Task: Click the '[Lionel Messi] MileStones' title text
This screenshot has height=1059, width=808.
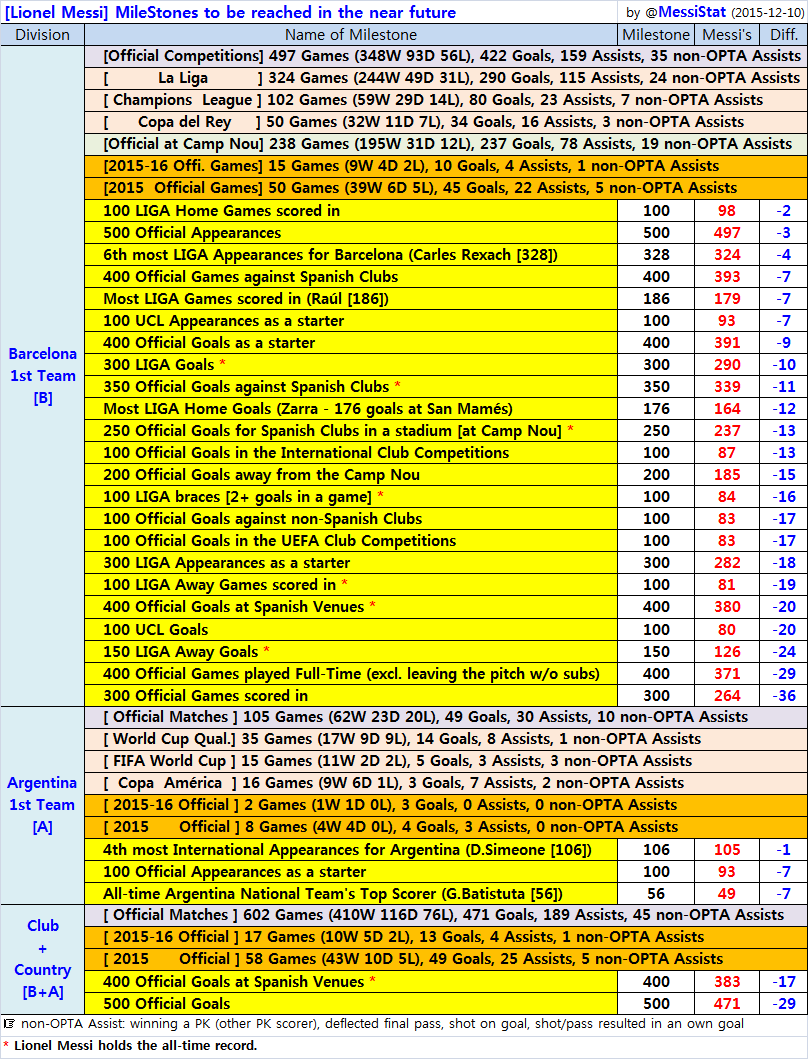Action: 230,12
